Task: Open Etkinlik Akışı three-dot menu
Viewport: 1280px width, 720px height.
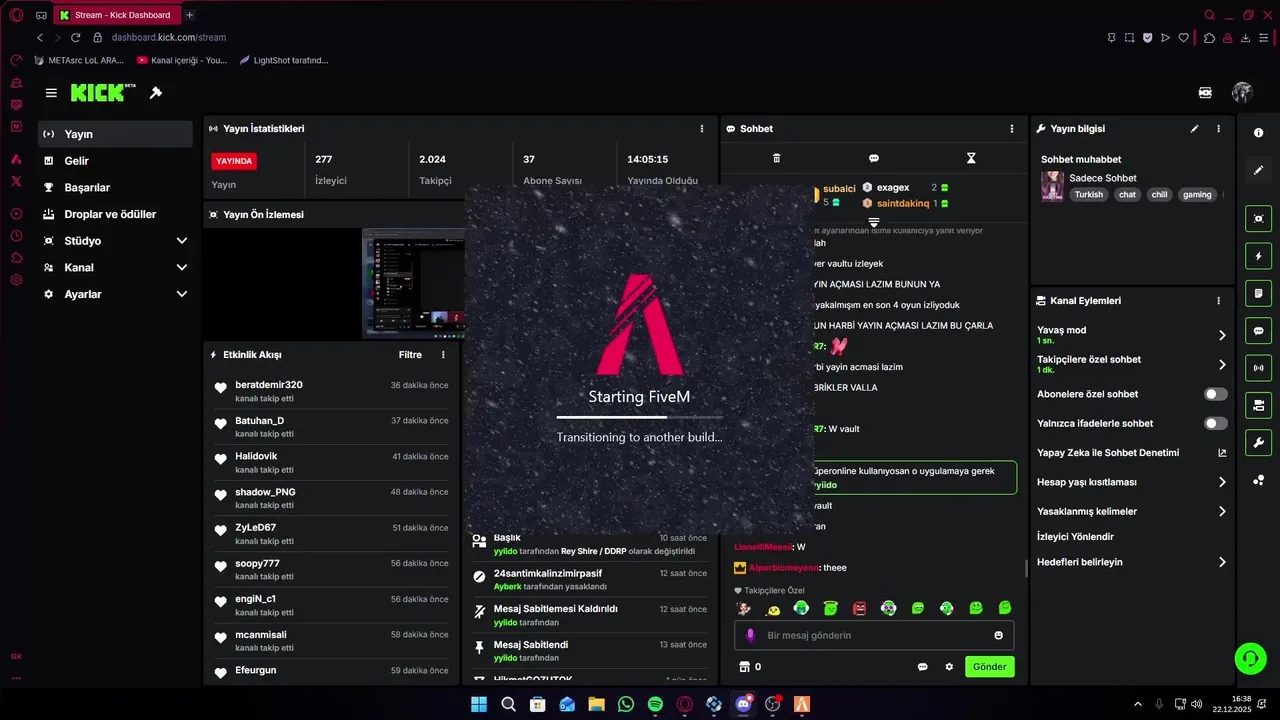Action: pyautogui.click(x=443, y=355)
